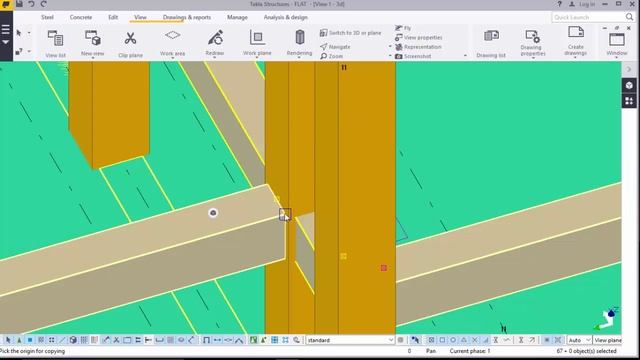The height and width of the screenshot is (360, 640).
Task: Click the Redraw icon
Action: pos(215,38)
